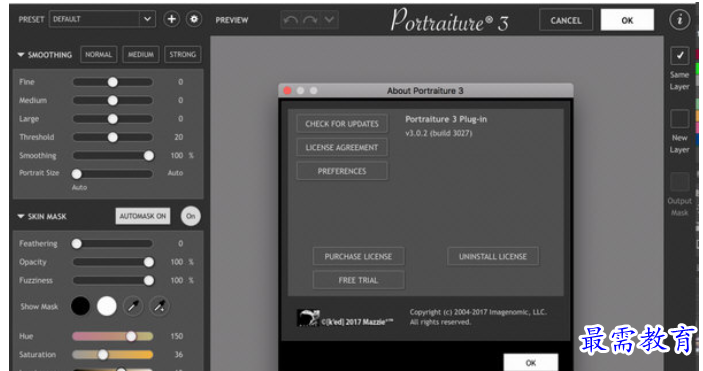This screenshot has height=371, width=703.
Task: Click the Hue value 150
Action: click(x=177, y=336)
